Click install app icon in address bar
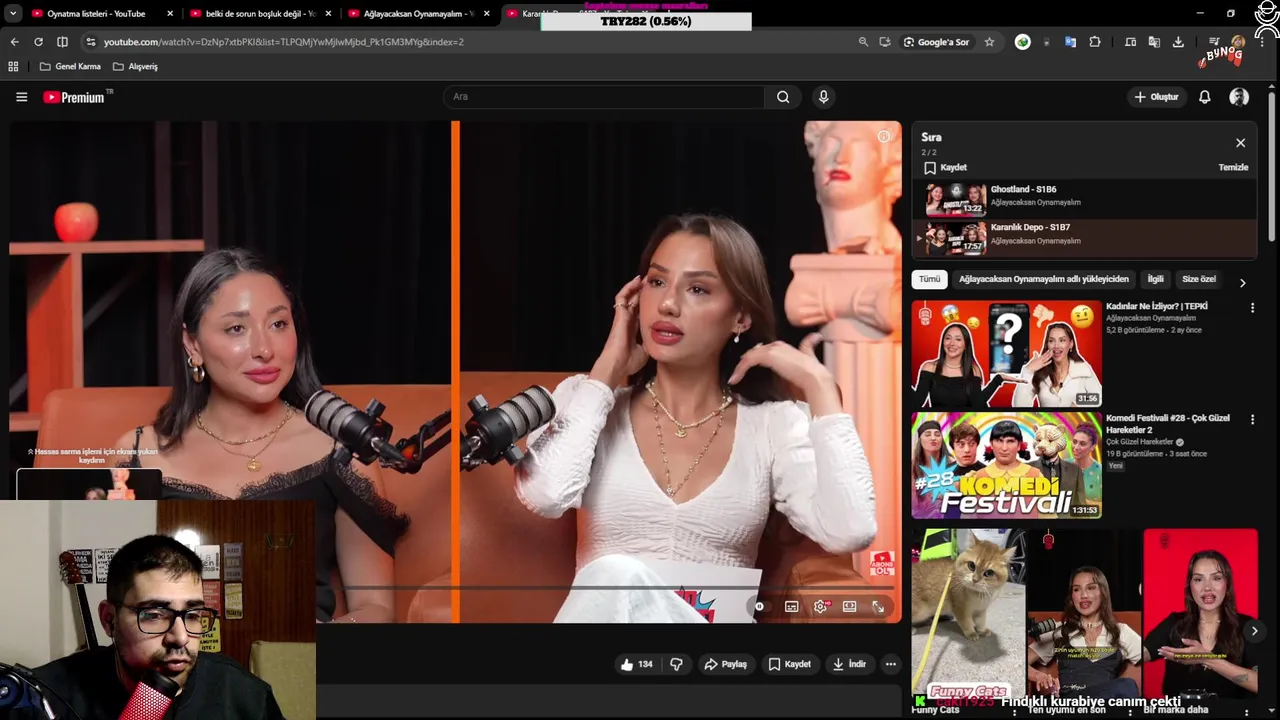Screen dimensions: 1280x720 (885, 42)
